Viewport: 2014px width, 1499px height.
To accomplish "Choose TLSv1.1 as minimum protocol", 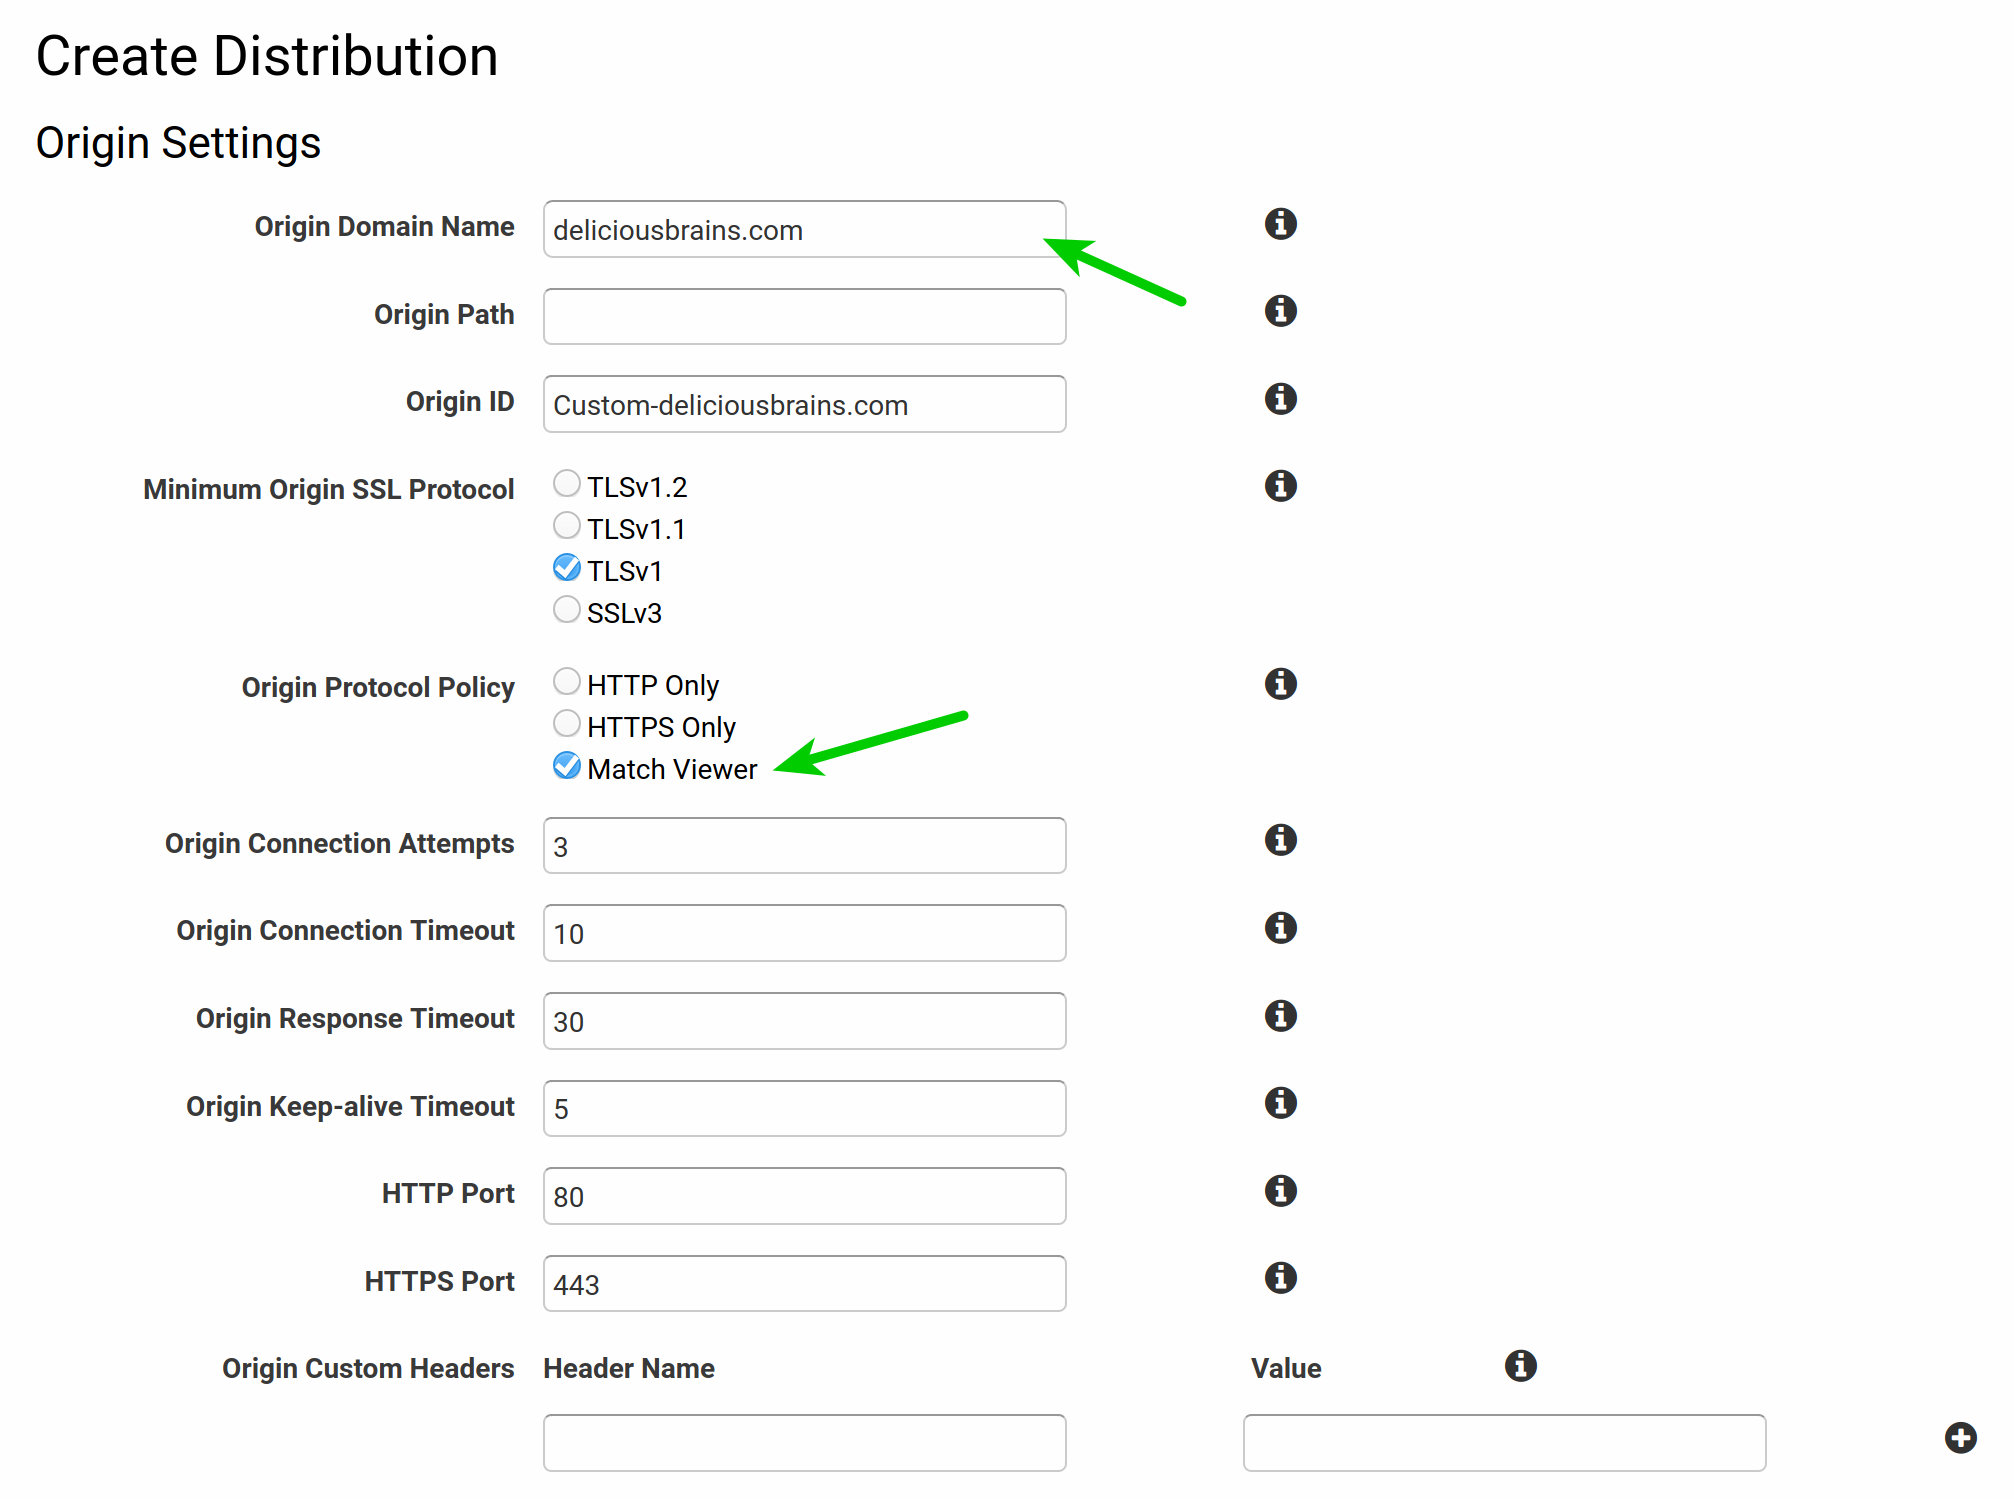I will point(566,526).
